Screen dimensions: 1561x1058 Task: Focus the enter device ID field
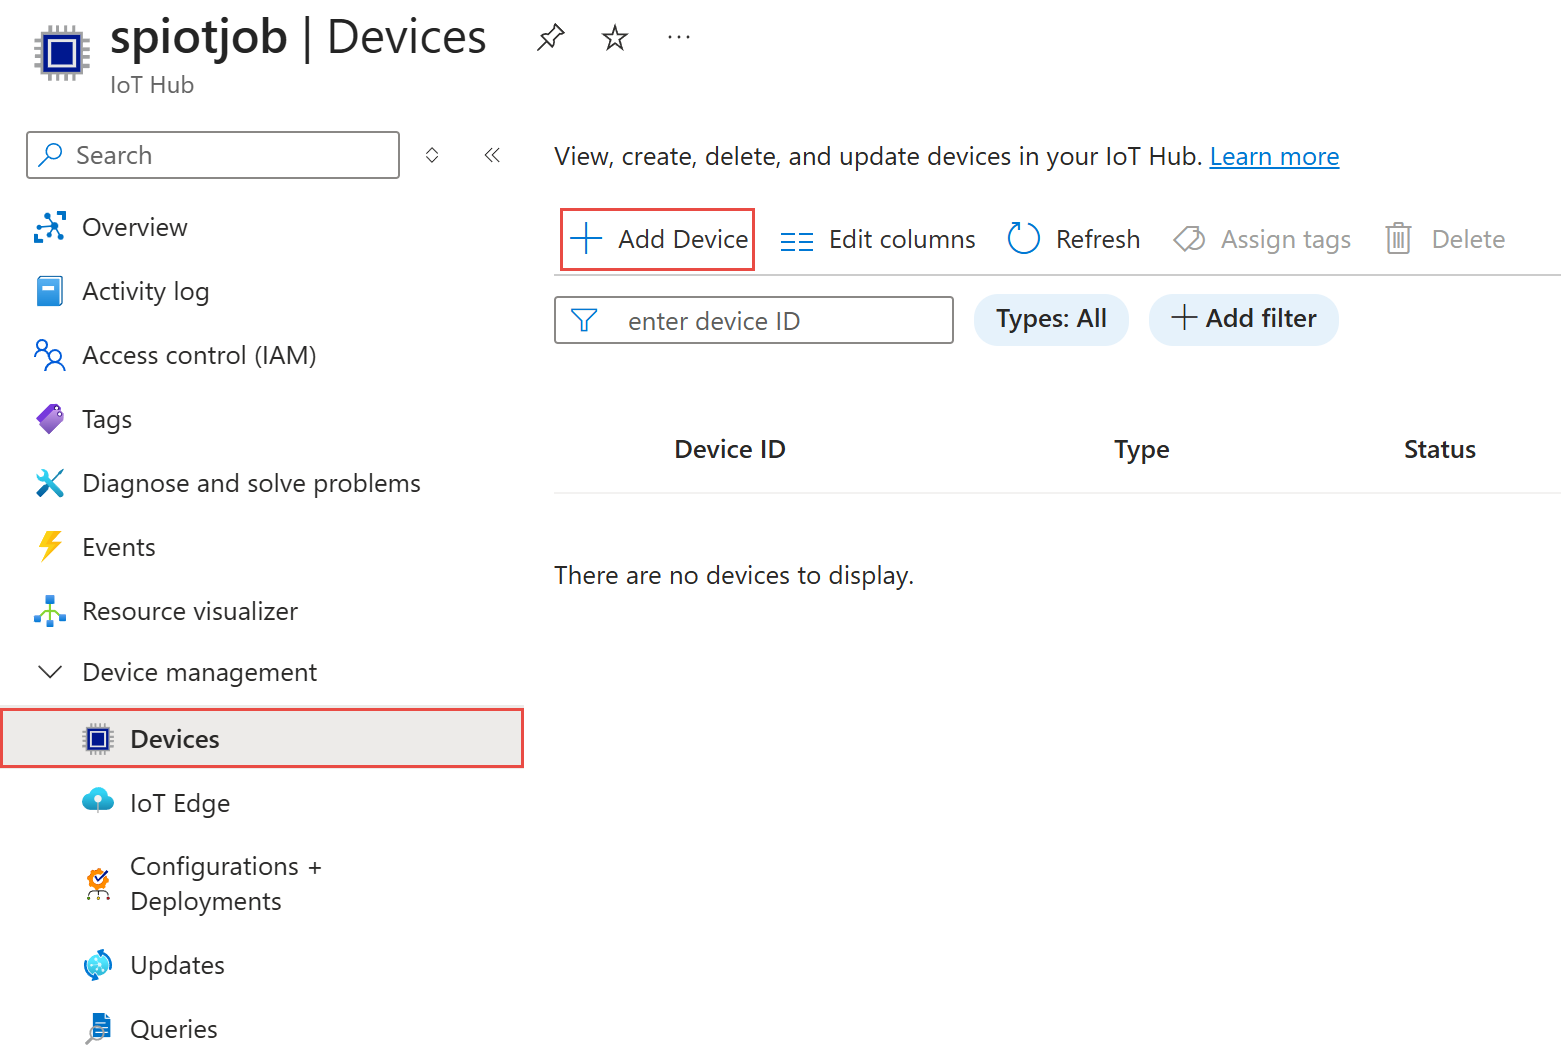pos(770,321)
